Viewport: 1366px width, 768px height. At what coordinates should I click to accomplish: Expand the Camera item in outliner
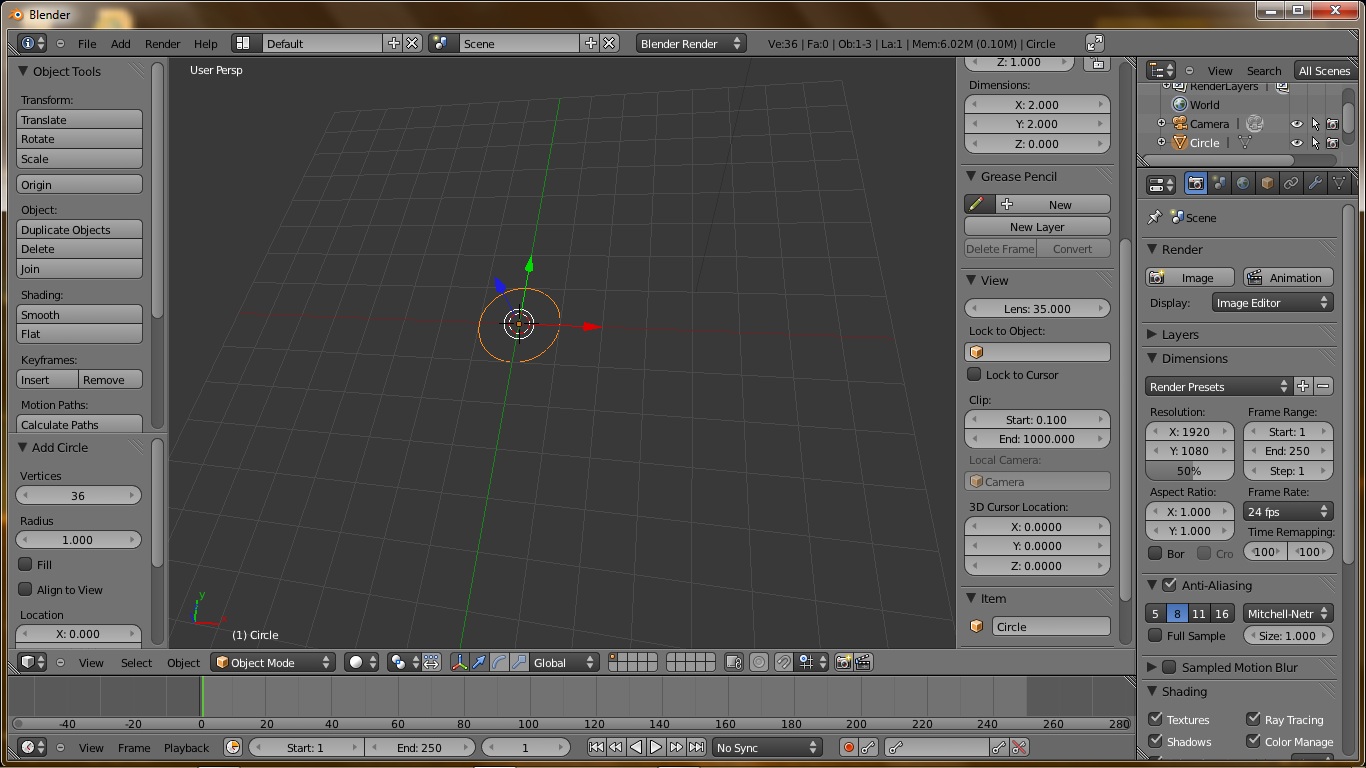coord(1161,124)
